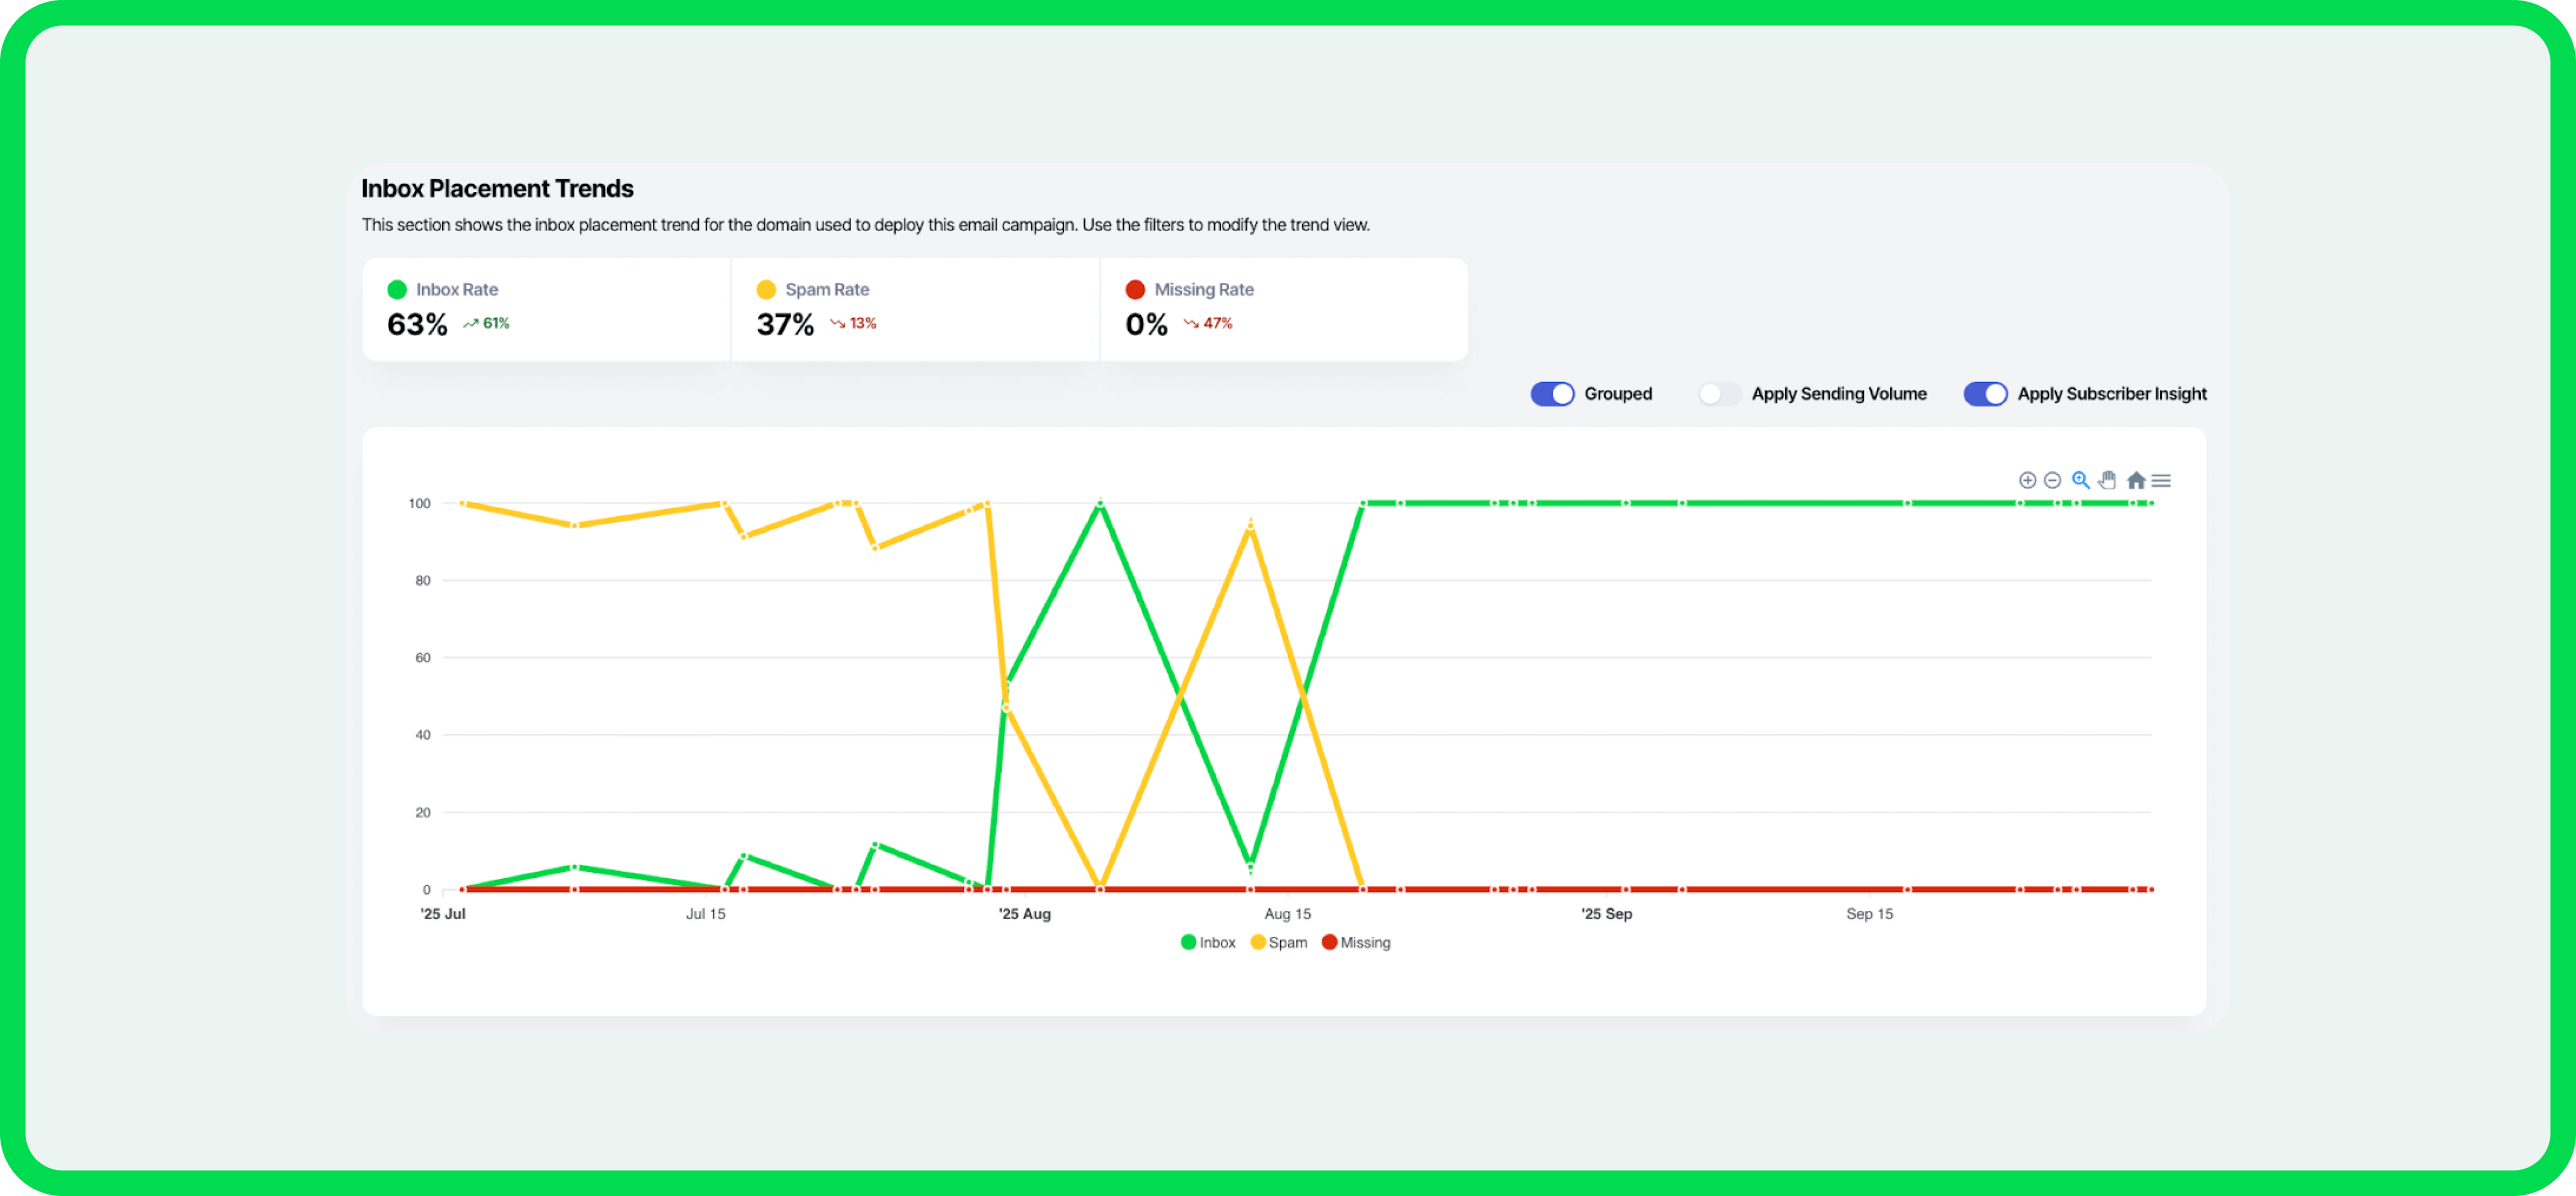Image resolution: width=2576 pixels, height=1196 pixels.
Task: Toggle Spam series in chart legend
Action: pos(1279,942)
